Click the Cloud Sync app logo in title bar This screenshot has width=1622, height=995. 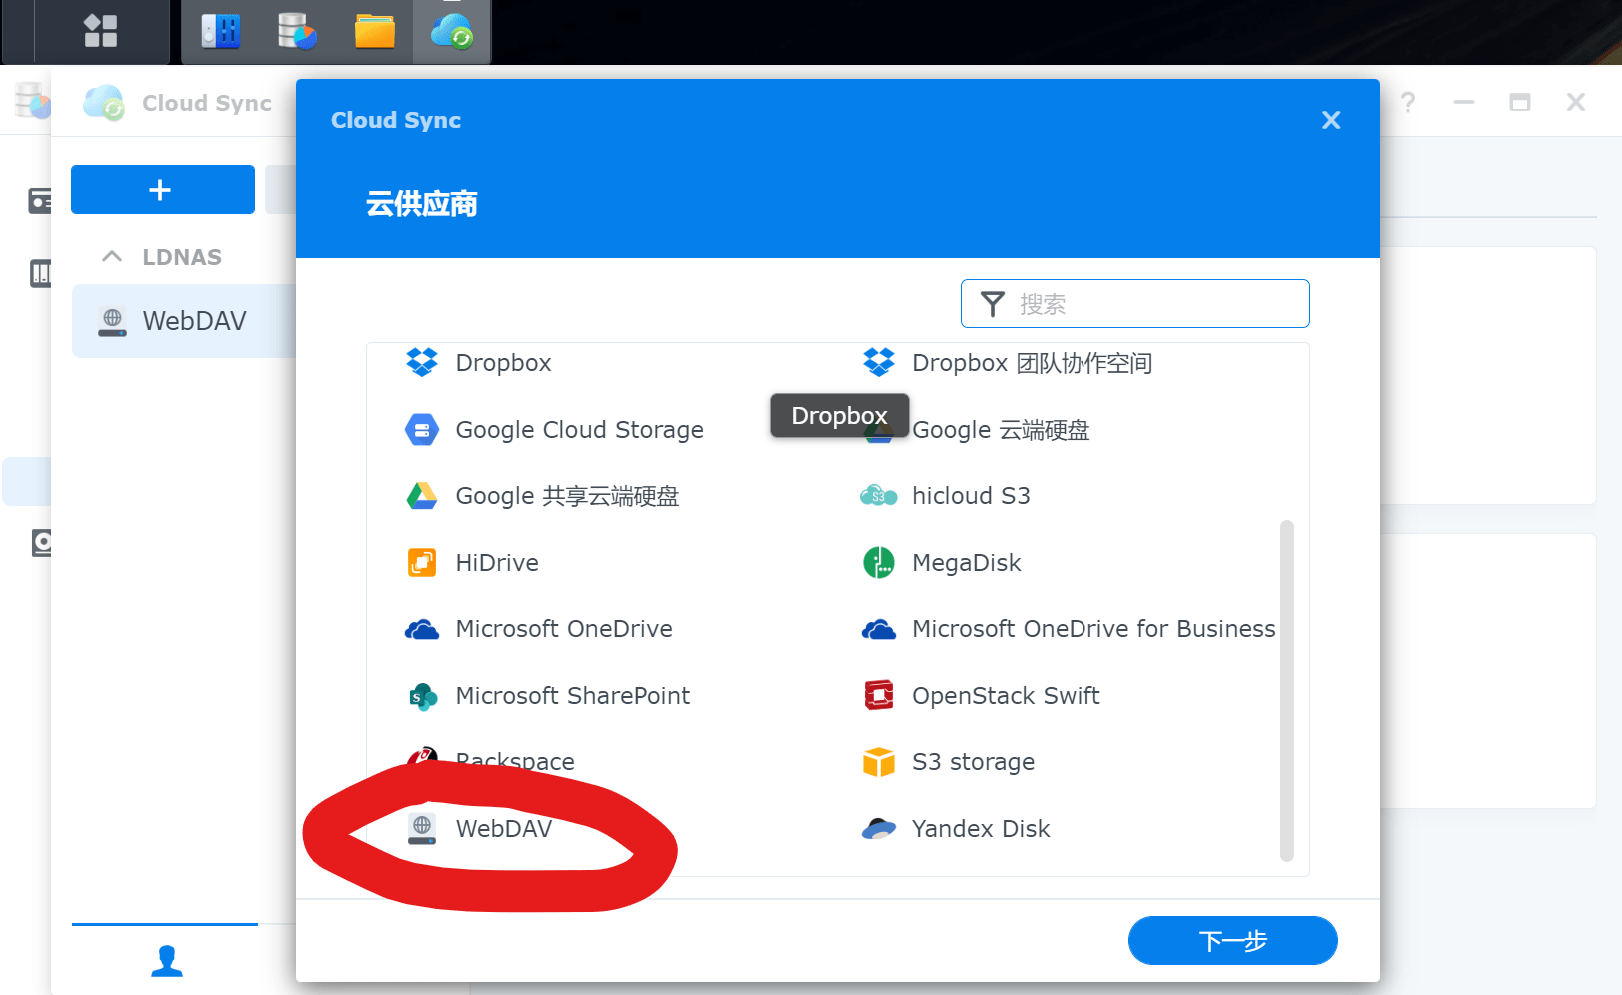104,103
